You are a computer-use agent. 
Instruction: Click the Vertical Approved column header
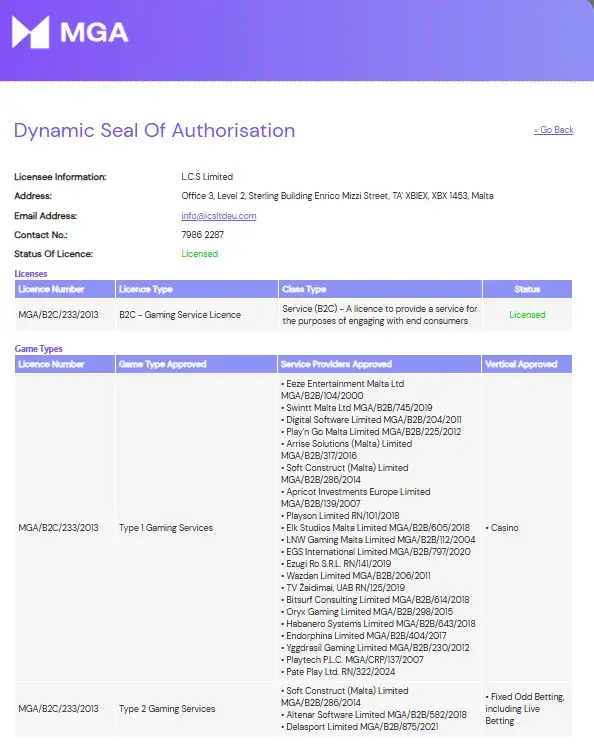click(x=521, y=364)
